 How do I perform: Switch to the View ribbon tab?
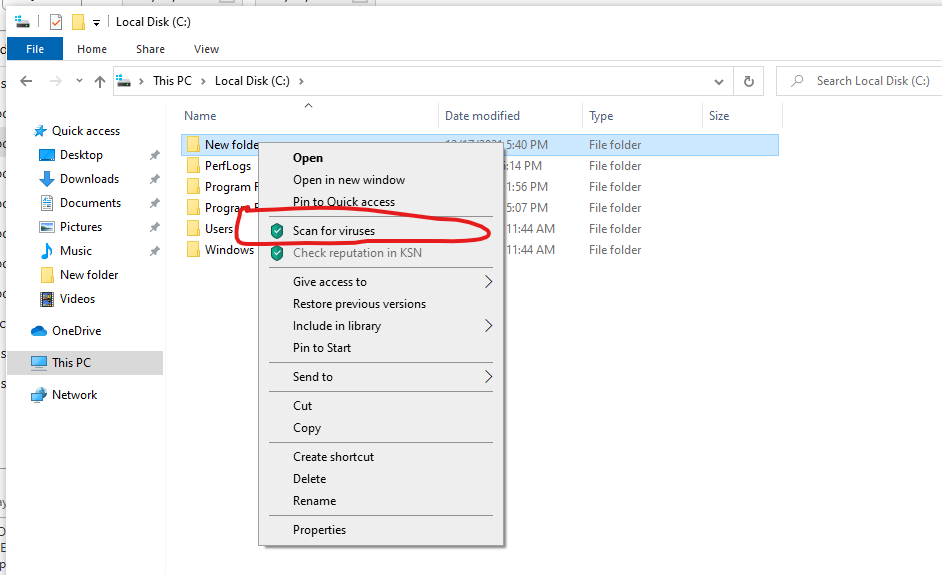(206, 49)
